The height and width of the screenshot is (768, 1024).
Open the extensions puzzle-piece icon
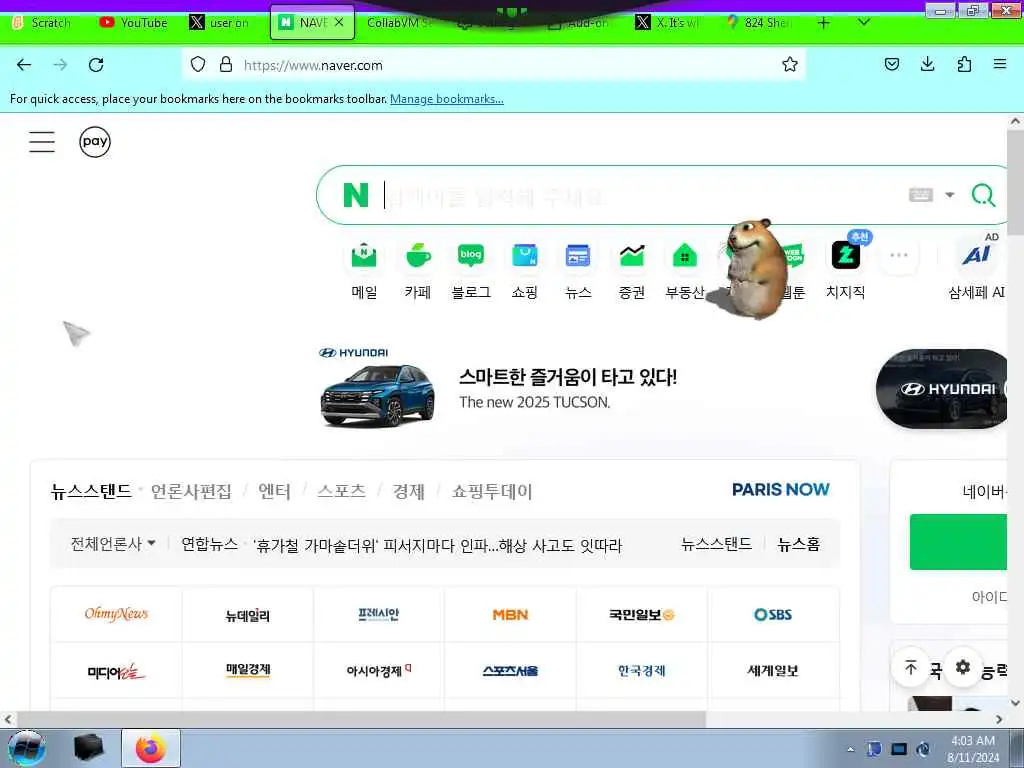[964, 64]
